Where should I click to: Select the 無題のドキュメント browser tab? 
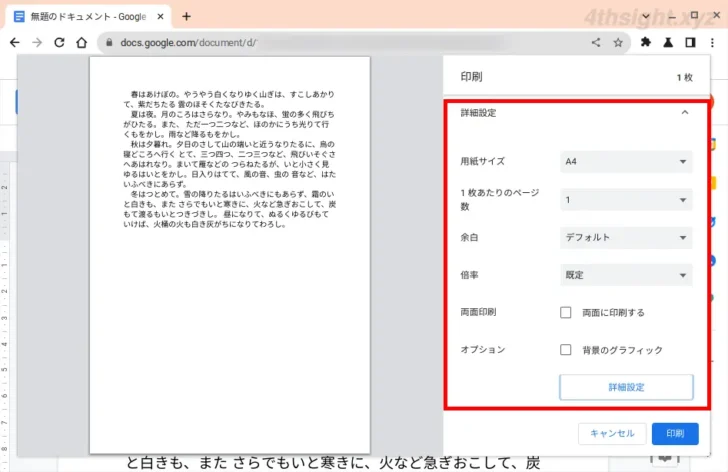88,17
